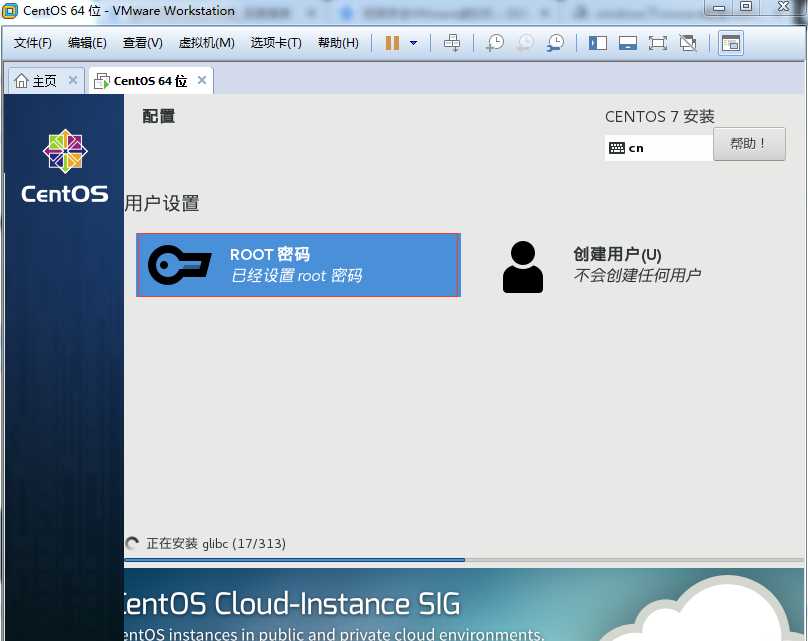808x641 pixels.
Task: Click the installing spinner icon
Action: coord(132,544)
